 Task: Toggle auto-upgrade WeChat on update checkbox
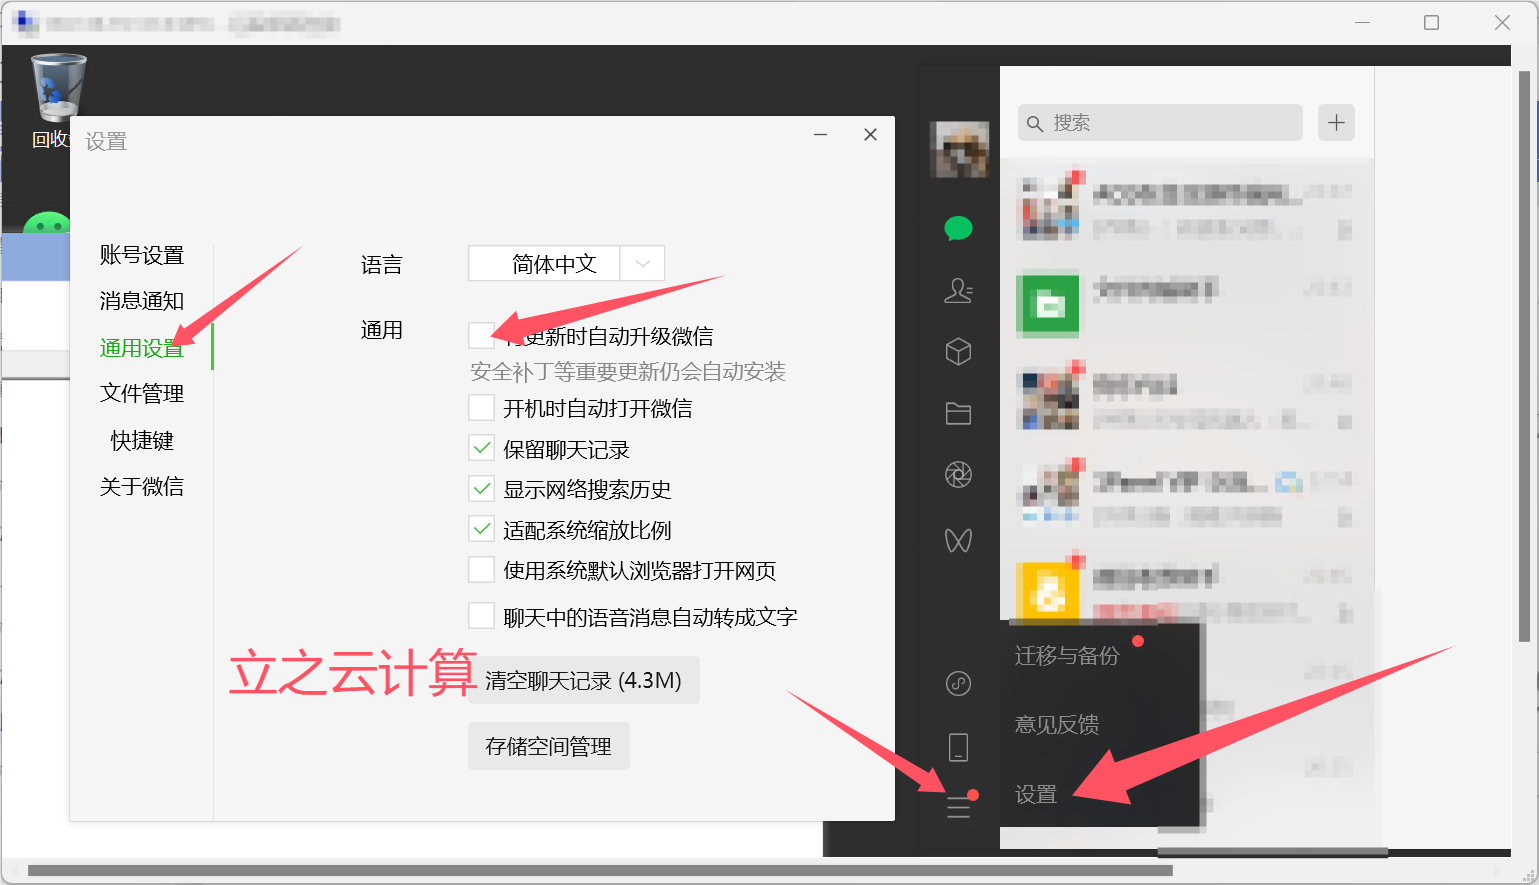[x=481, y=335]
